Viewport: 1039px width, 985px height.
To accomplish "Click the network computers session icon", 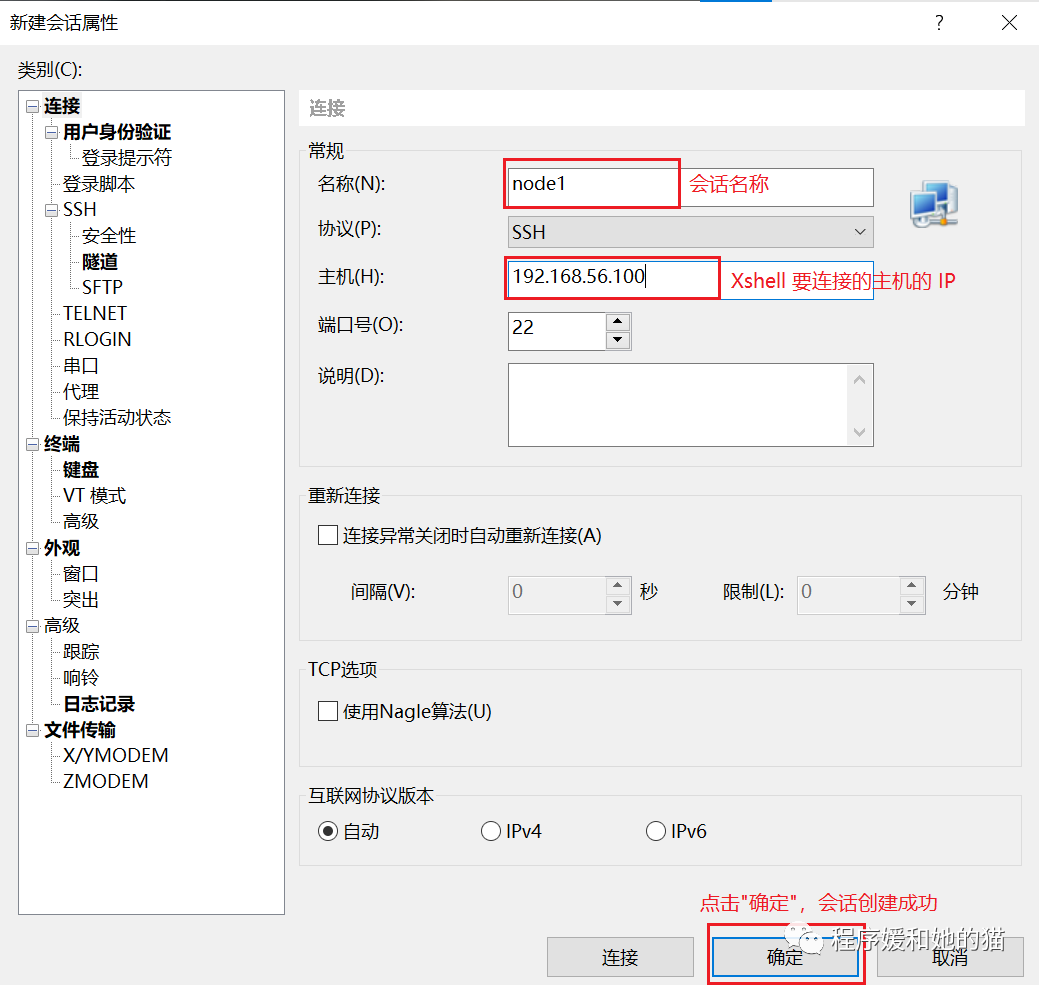I will pos(934,204).
